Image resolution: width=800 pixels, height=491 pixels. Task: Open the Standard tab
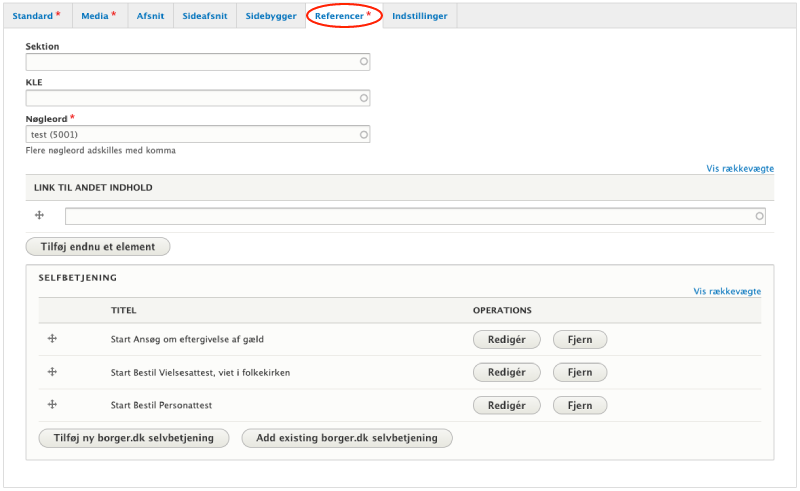(35, 16)
